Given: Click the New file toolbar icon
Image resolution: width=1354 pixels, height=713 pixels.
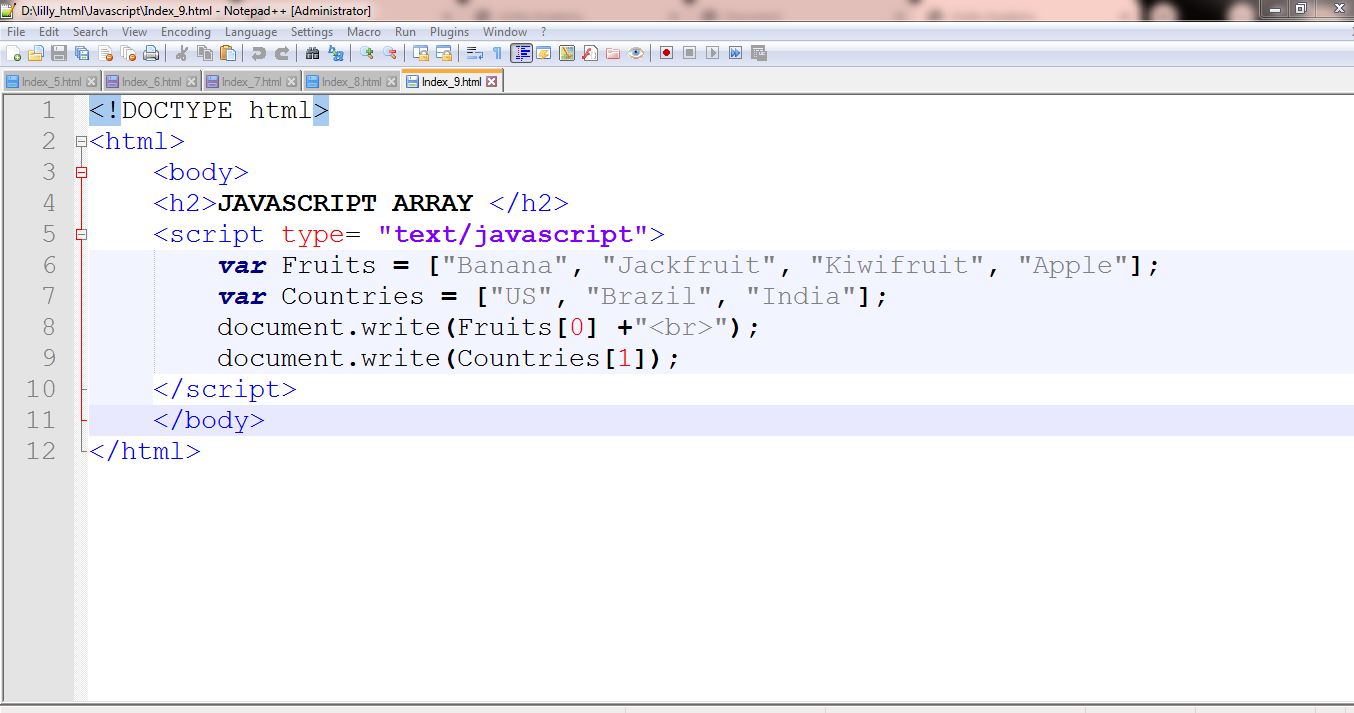Looking at the screenshot, I should pos(14,53).
